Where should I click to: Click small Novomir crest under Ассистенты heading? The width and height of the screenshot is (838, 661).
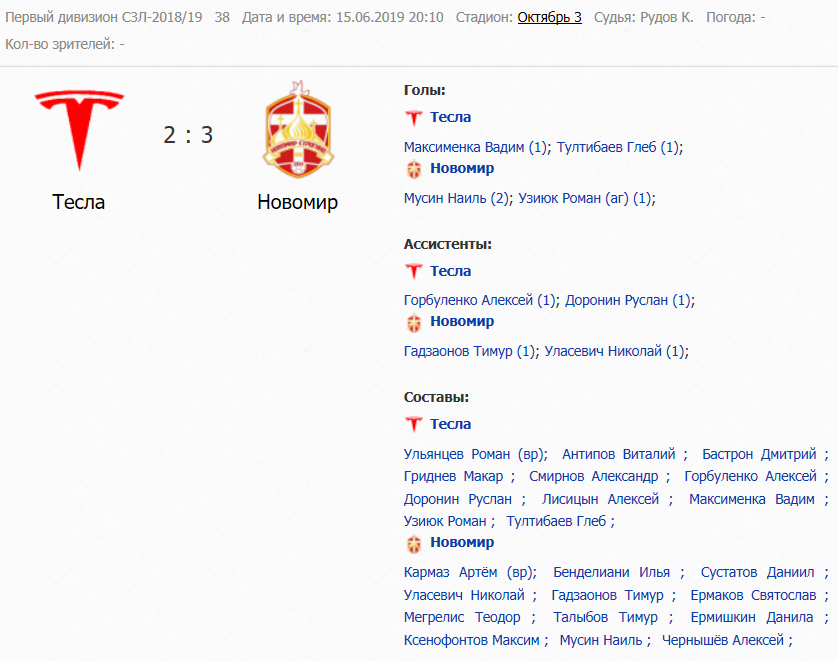pos(414,322)
